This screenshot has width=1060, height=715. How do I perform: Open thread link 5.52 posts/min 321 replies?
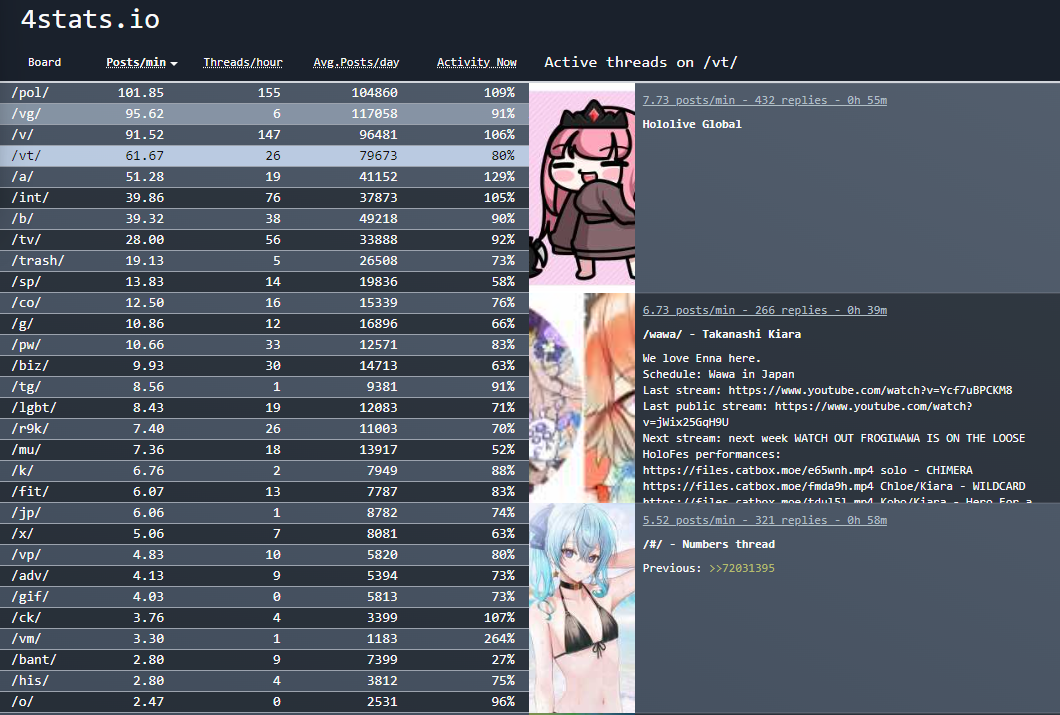pyautogui.click(x=765, y=520)
